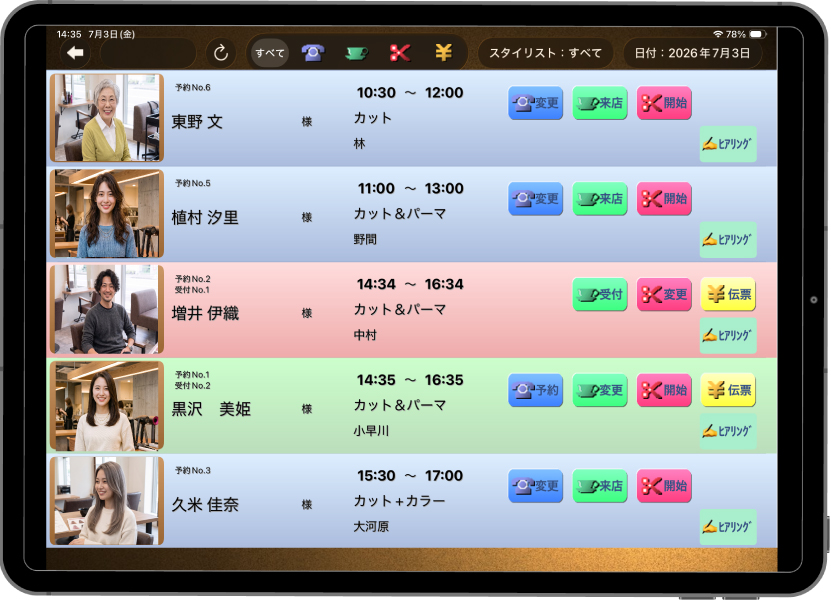831x600 pixels.
Task: Open the スタイリスト：すべて selector
Action: point(545,53)
